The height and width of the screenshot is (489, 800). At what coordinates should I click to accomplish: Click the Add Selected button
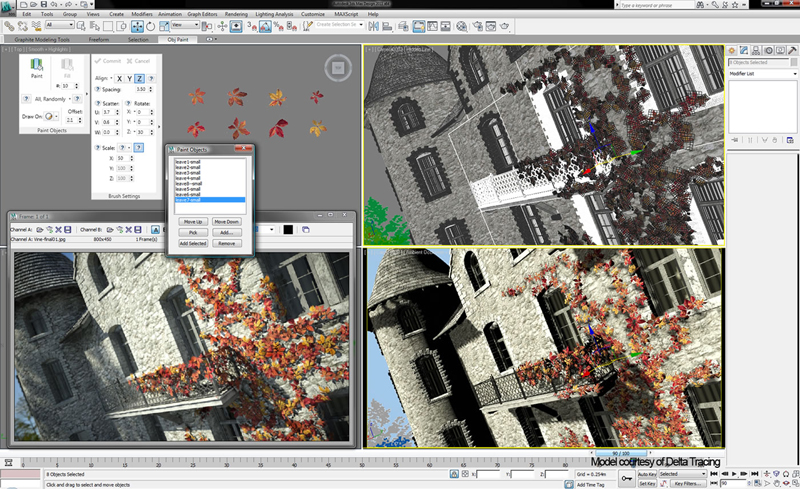[x=193, y=243]
